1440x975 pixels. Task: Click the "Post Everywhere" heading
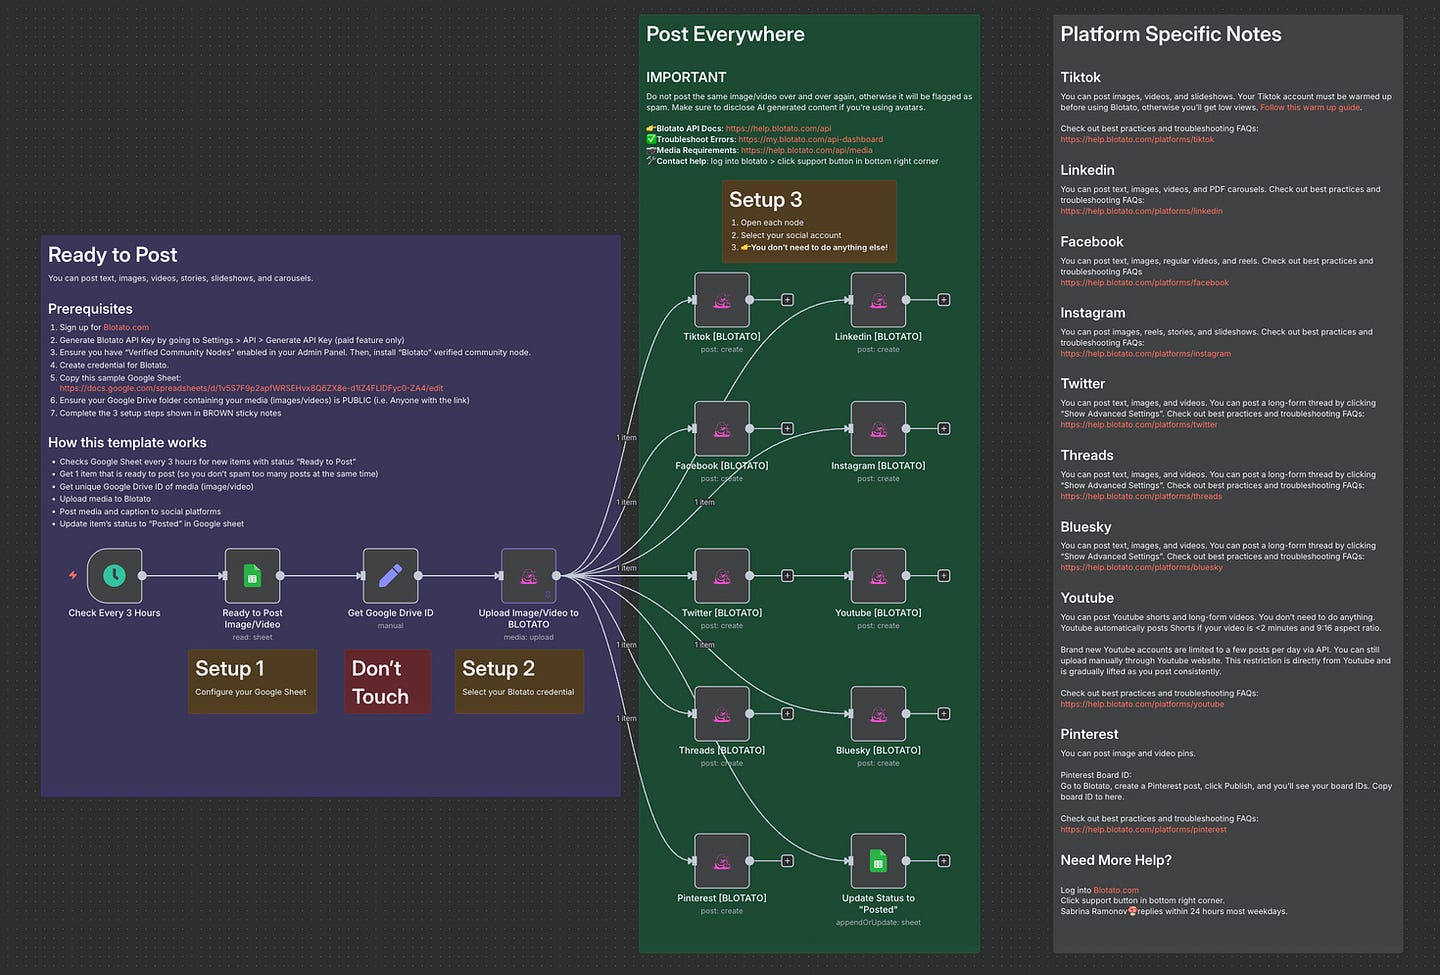(725, 34)
